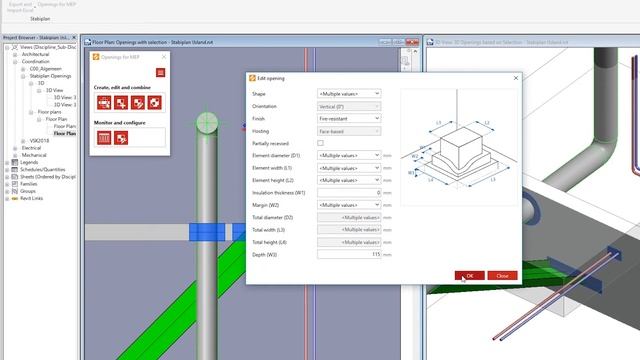Select the Architectural tree item

click(x=36, y=54)
